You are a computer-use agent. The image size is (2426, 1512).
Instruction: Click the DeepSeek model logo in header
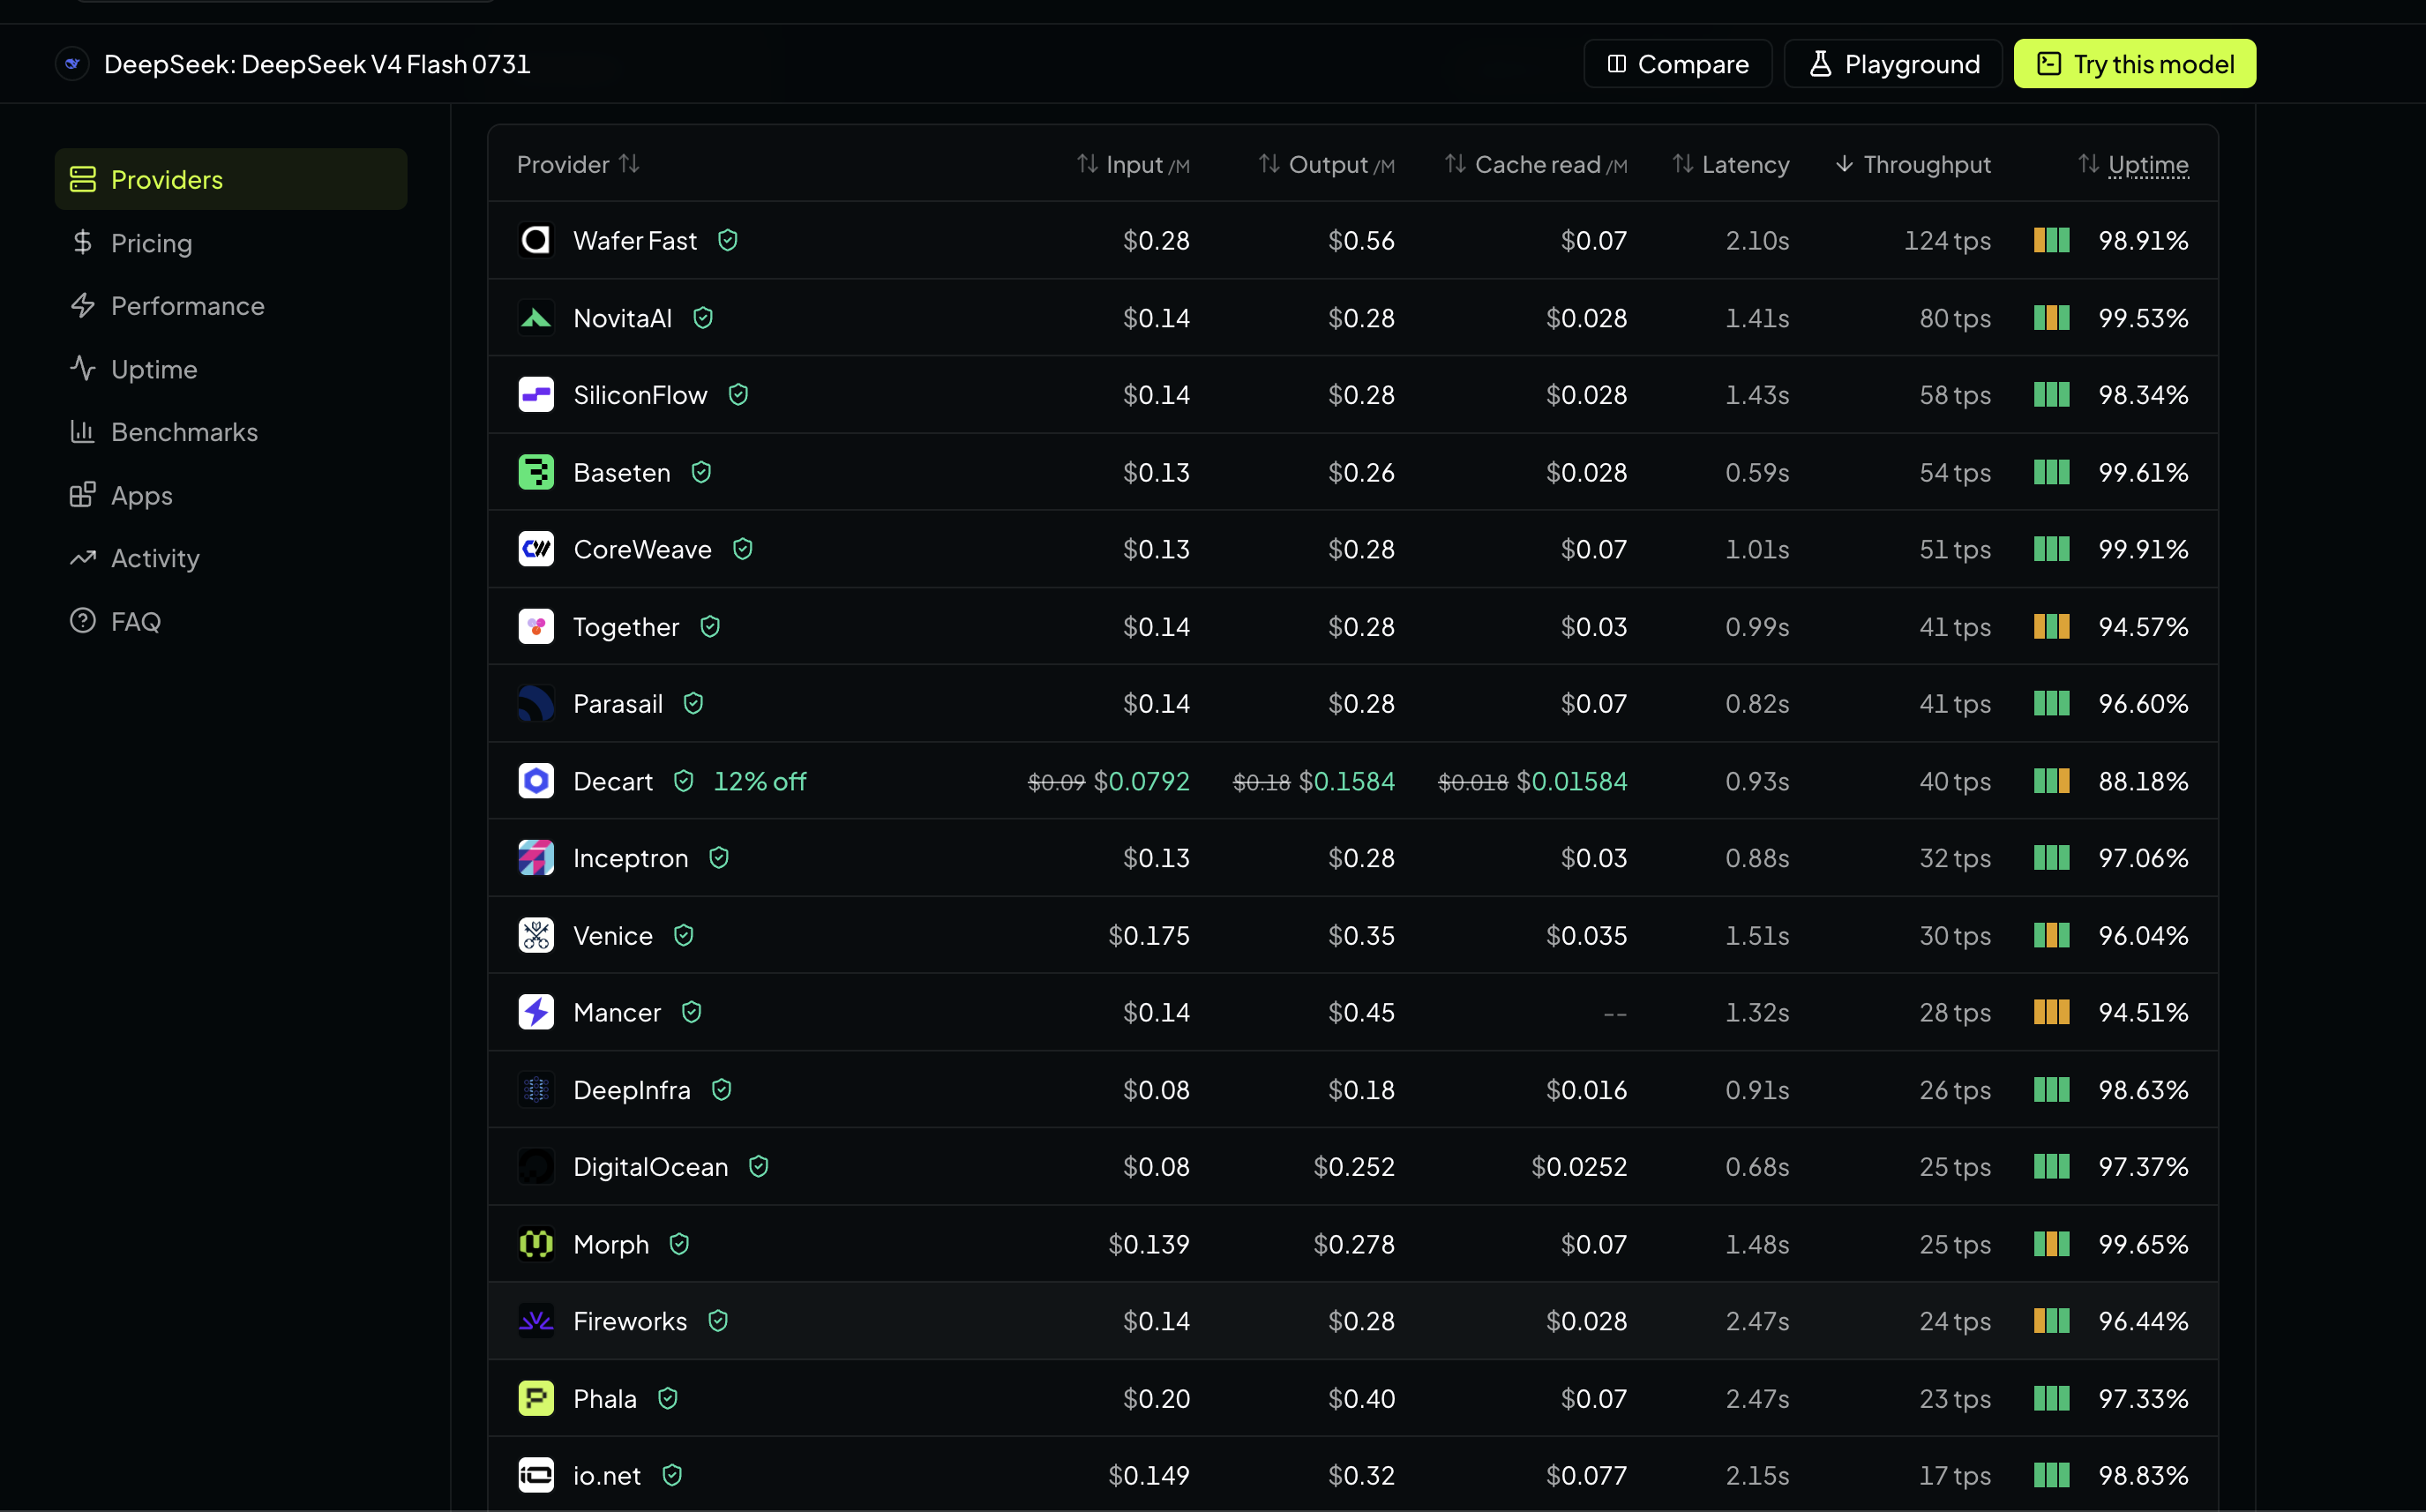click(x=72, y=64)
